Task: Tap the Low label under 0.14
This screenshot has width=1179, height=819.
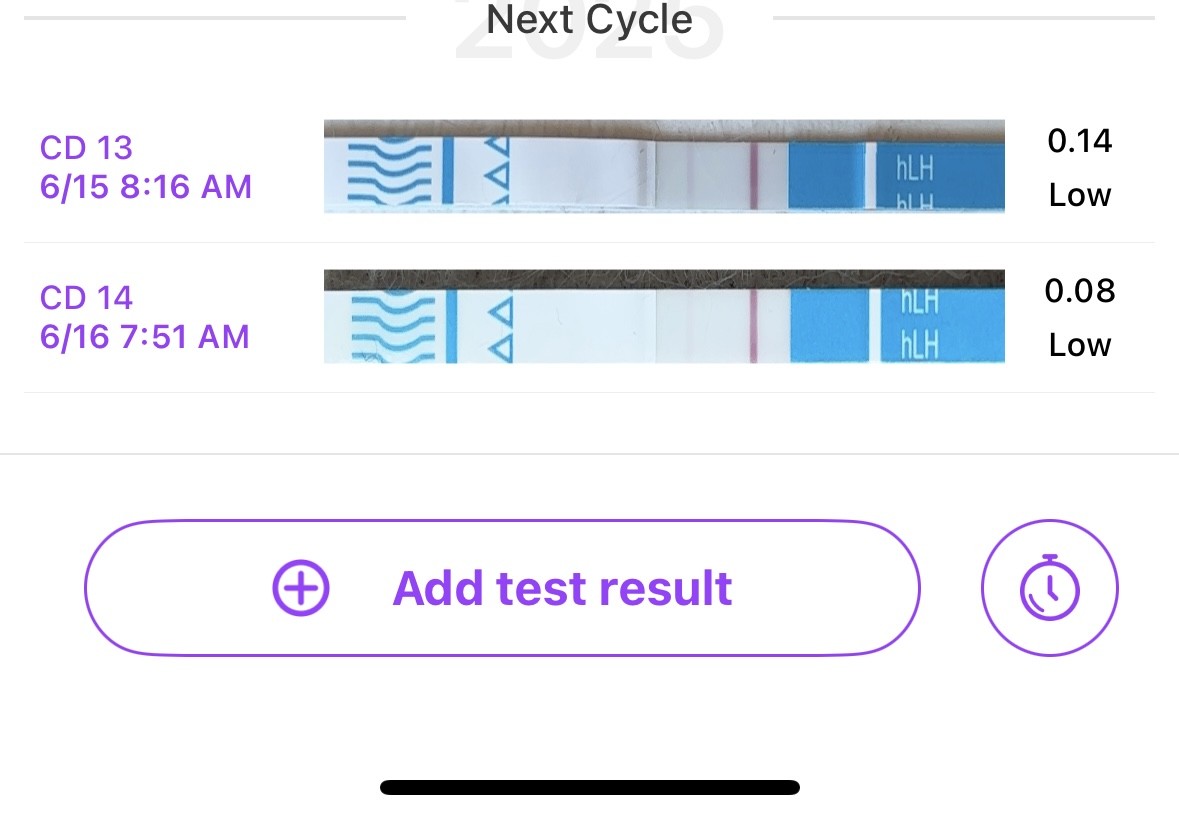Action: click(1079, 195)
